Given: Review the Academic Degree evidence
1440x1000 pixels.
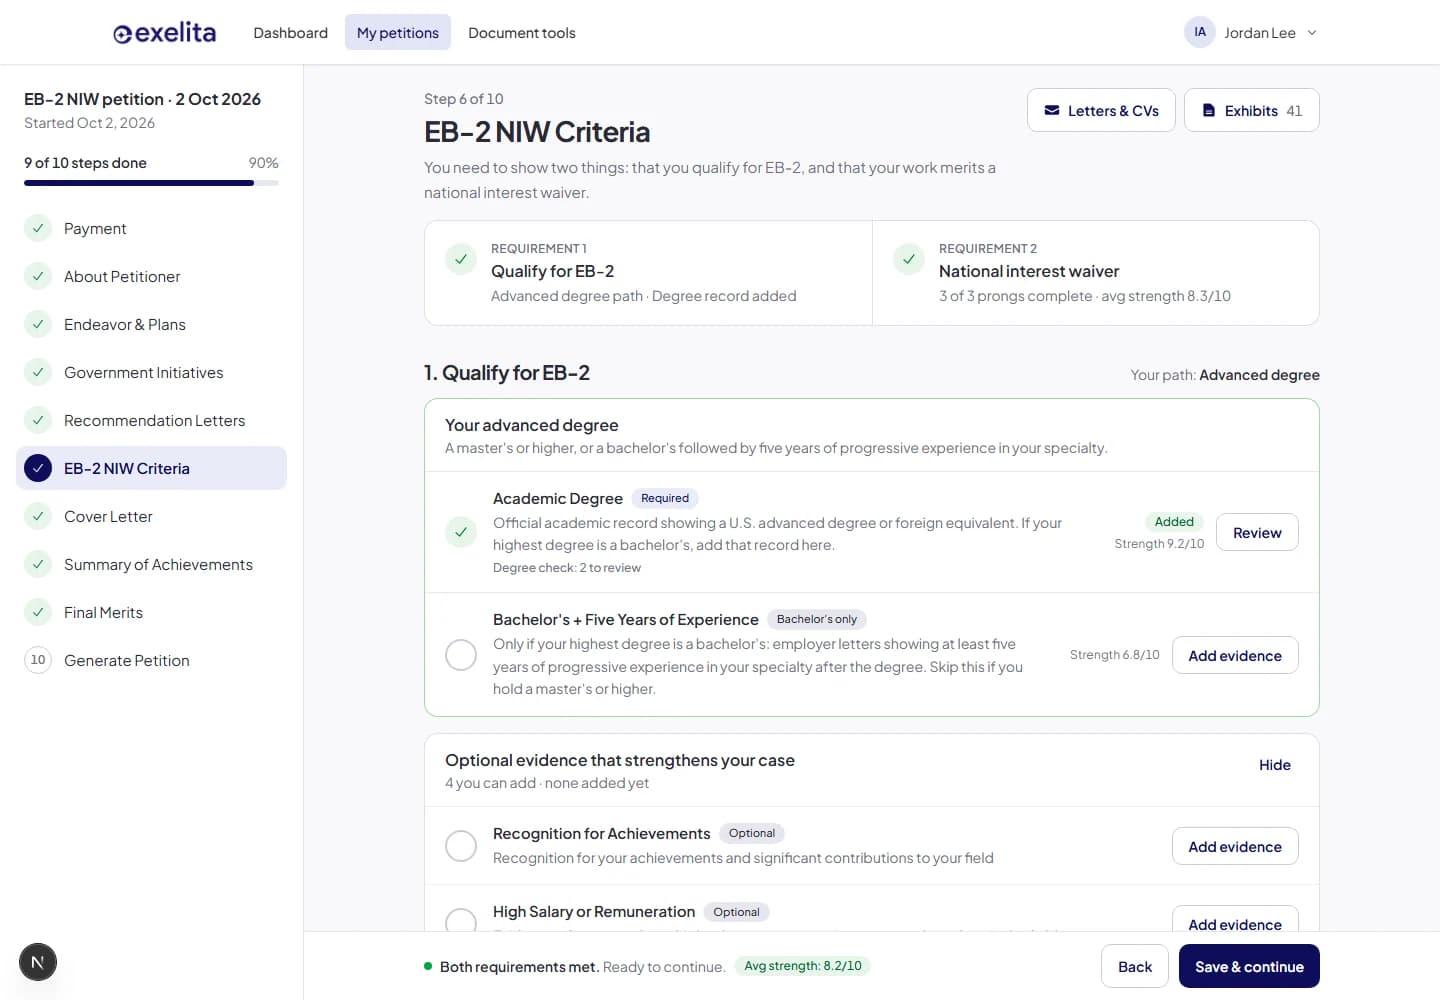Looking at the screenshot, I should (1257, 532).
